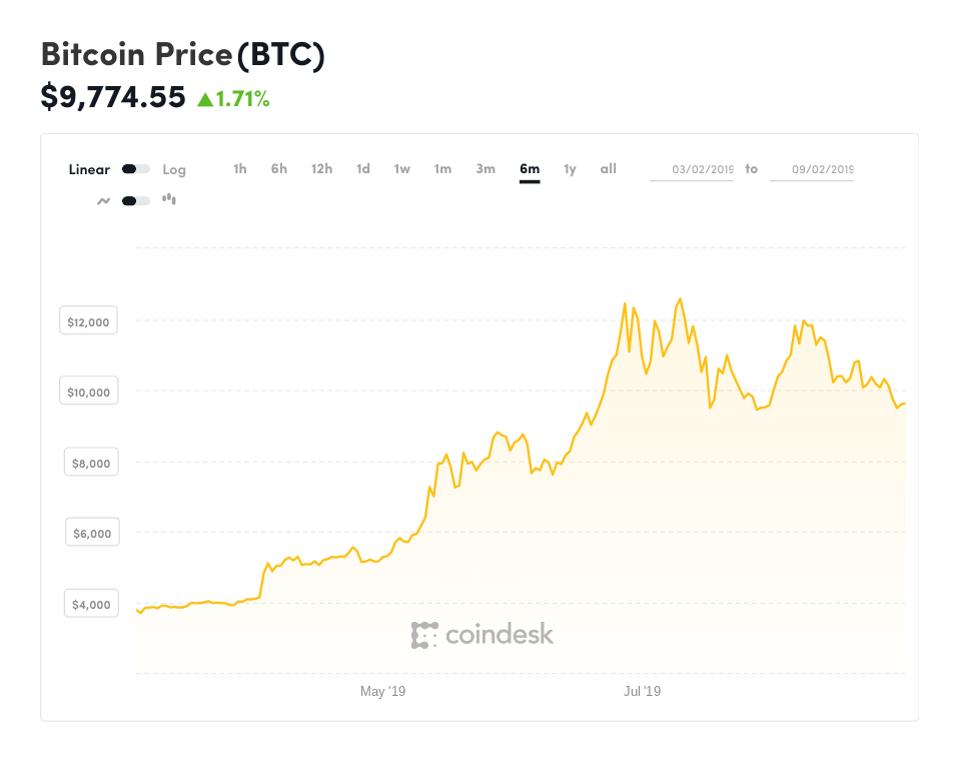Select the 1h time range

pyautogui.click(x=239, y=170)
